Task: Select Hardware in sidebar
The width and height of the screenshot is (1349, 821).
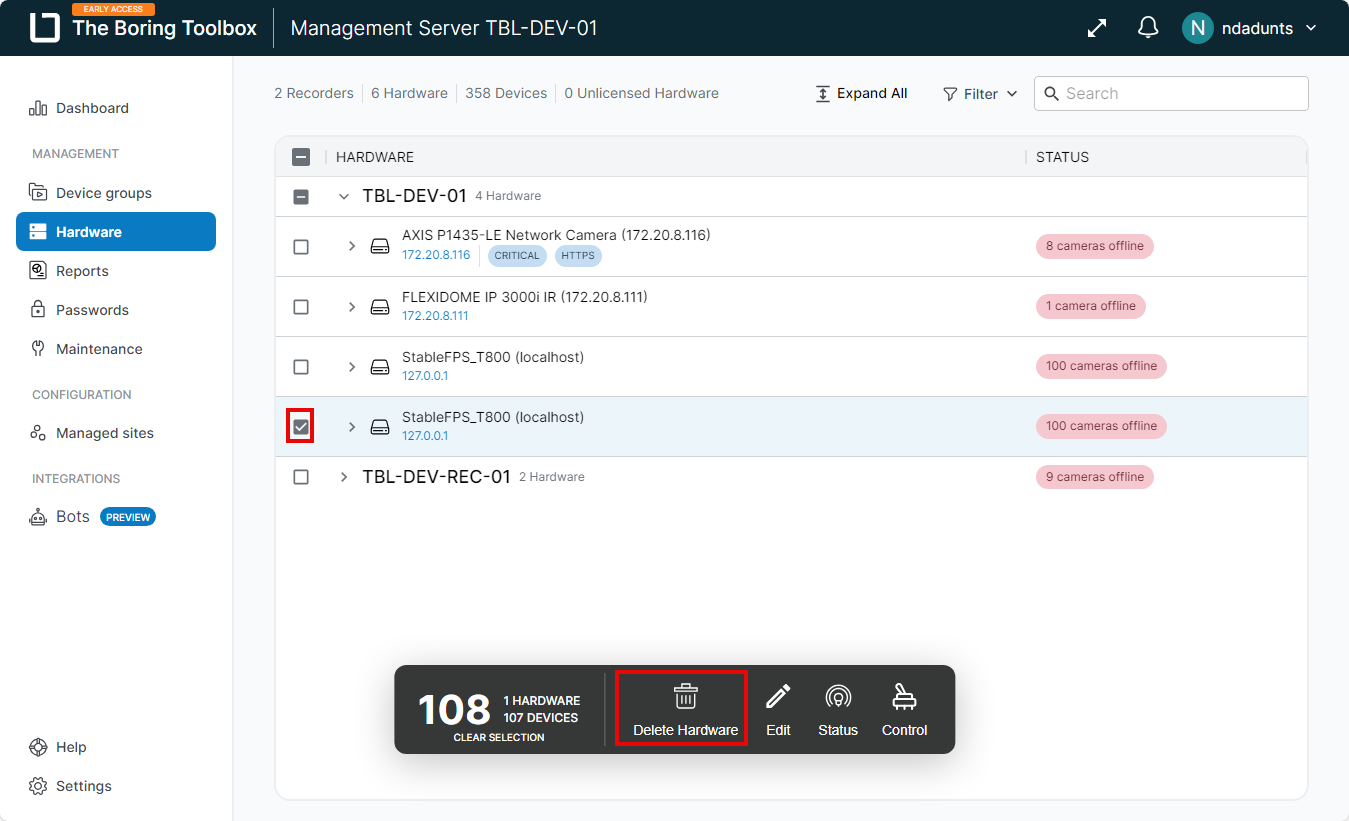Action: (116, 232)
